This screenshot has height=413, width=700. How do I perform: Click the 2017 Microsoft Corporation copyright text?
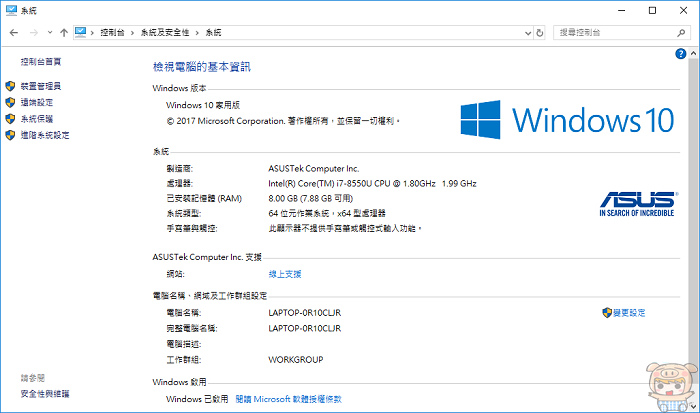coord(283,121)
